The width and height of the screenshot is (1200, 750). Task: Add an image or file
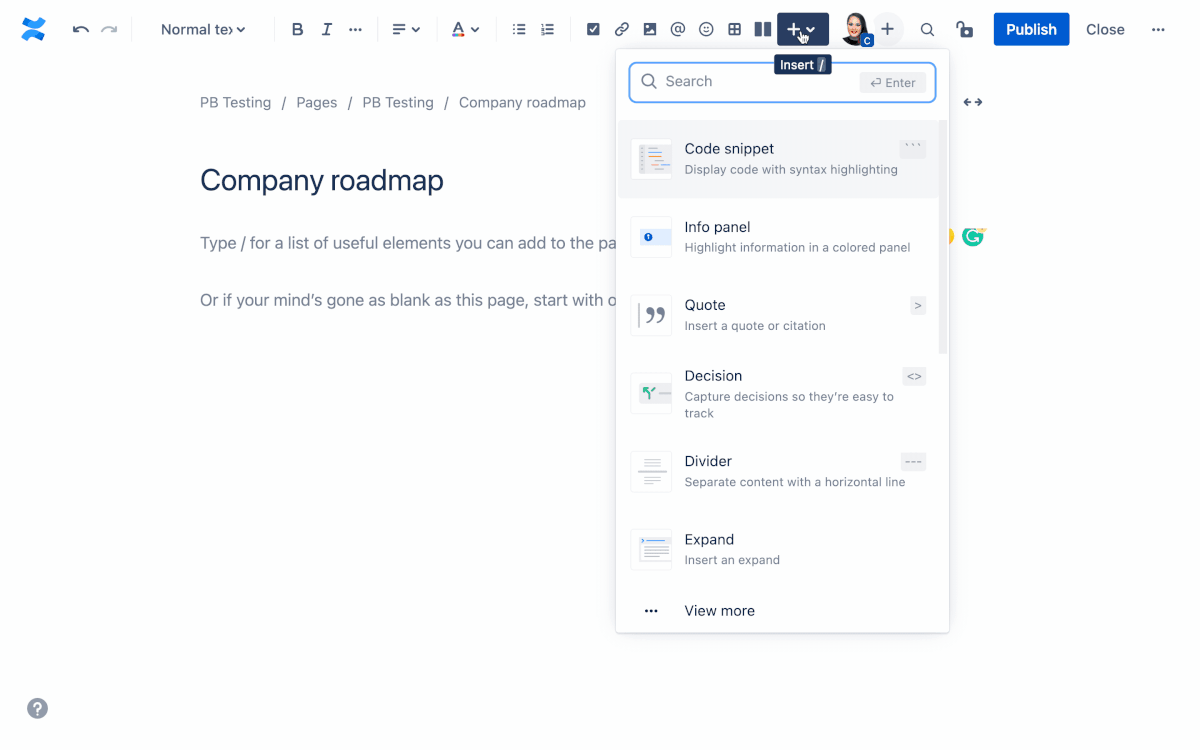650,30
